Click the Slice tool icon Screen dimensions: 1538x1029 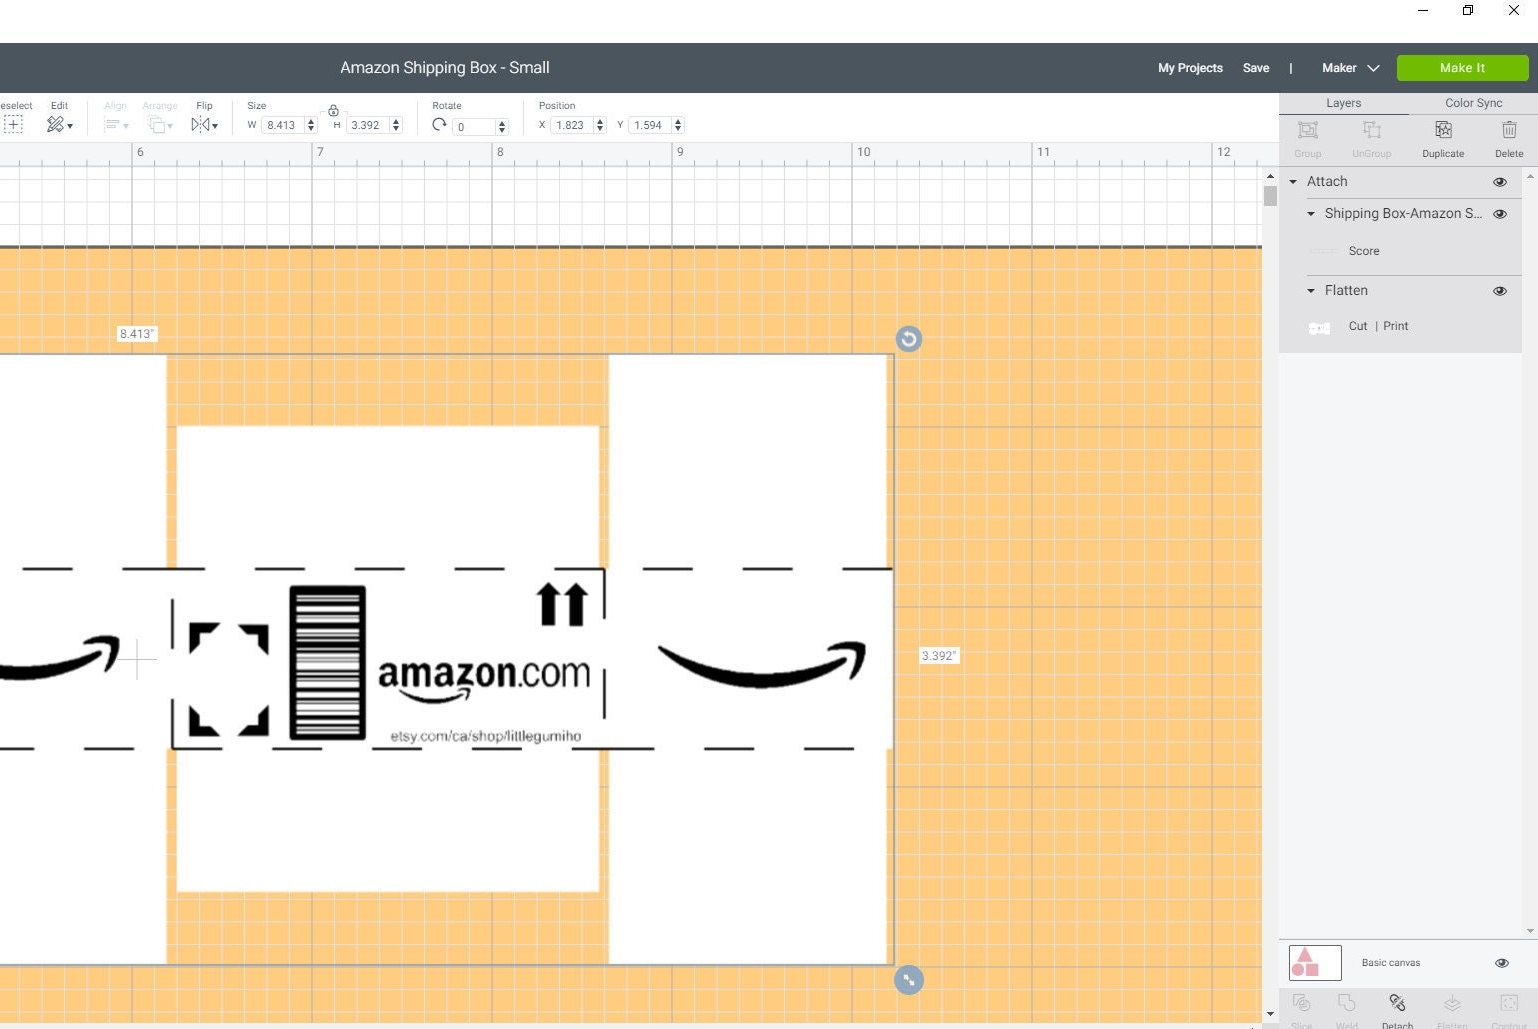(x=1301, y=1003)
